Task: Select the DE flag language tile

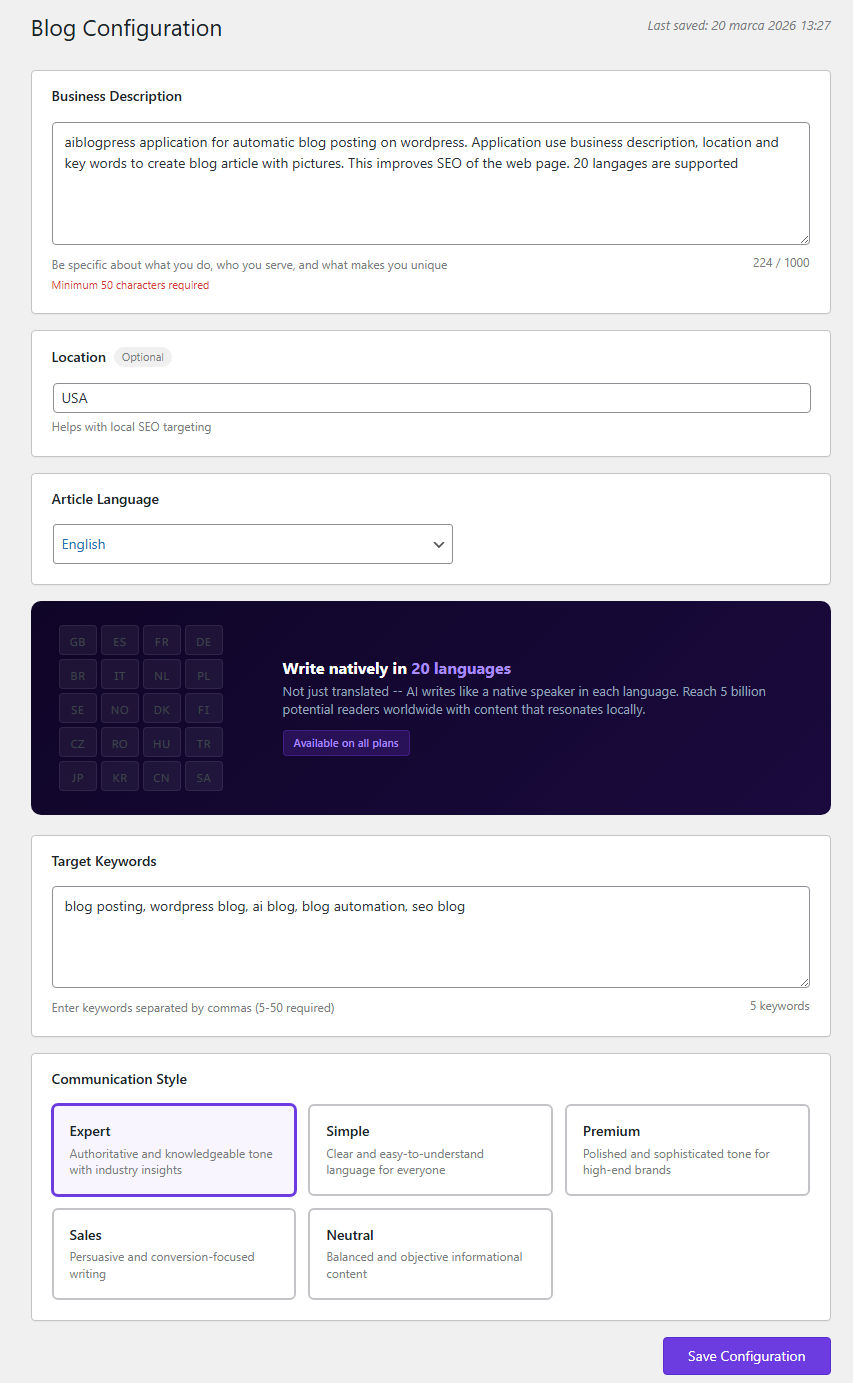Action: coord(203,640)
